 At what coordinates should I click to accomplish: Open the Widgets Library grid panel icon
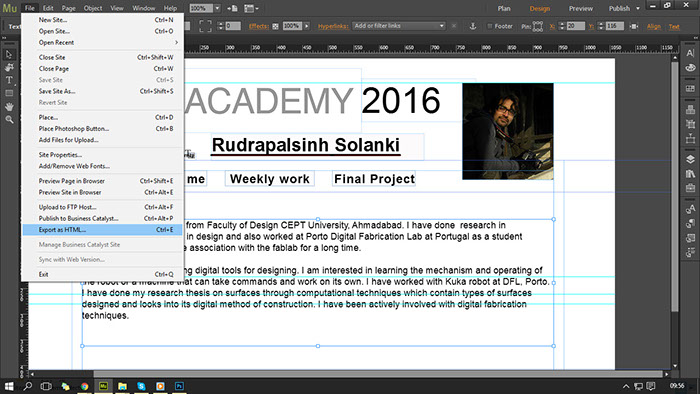tap(690, 88)
